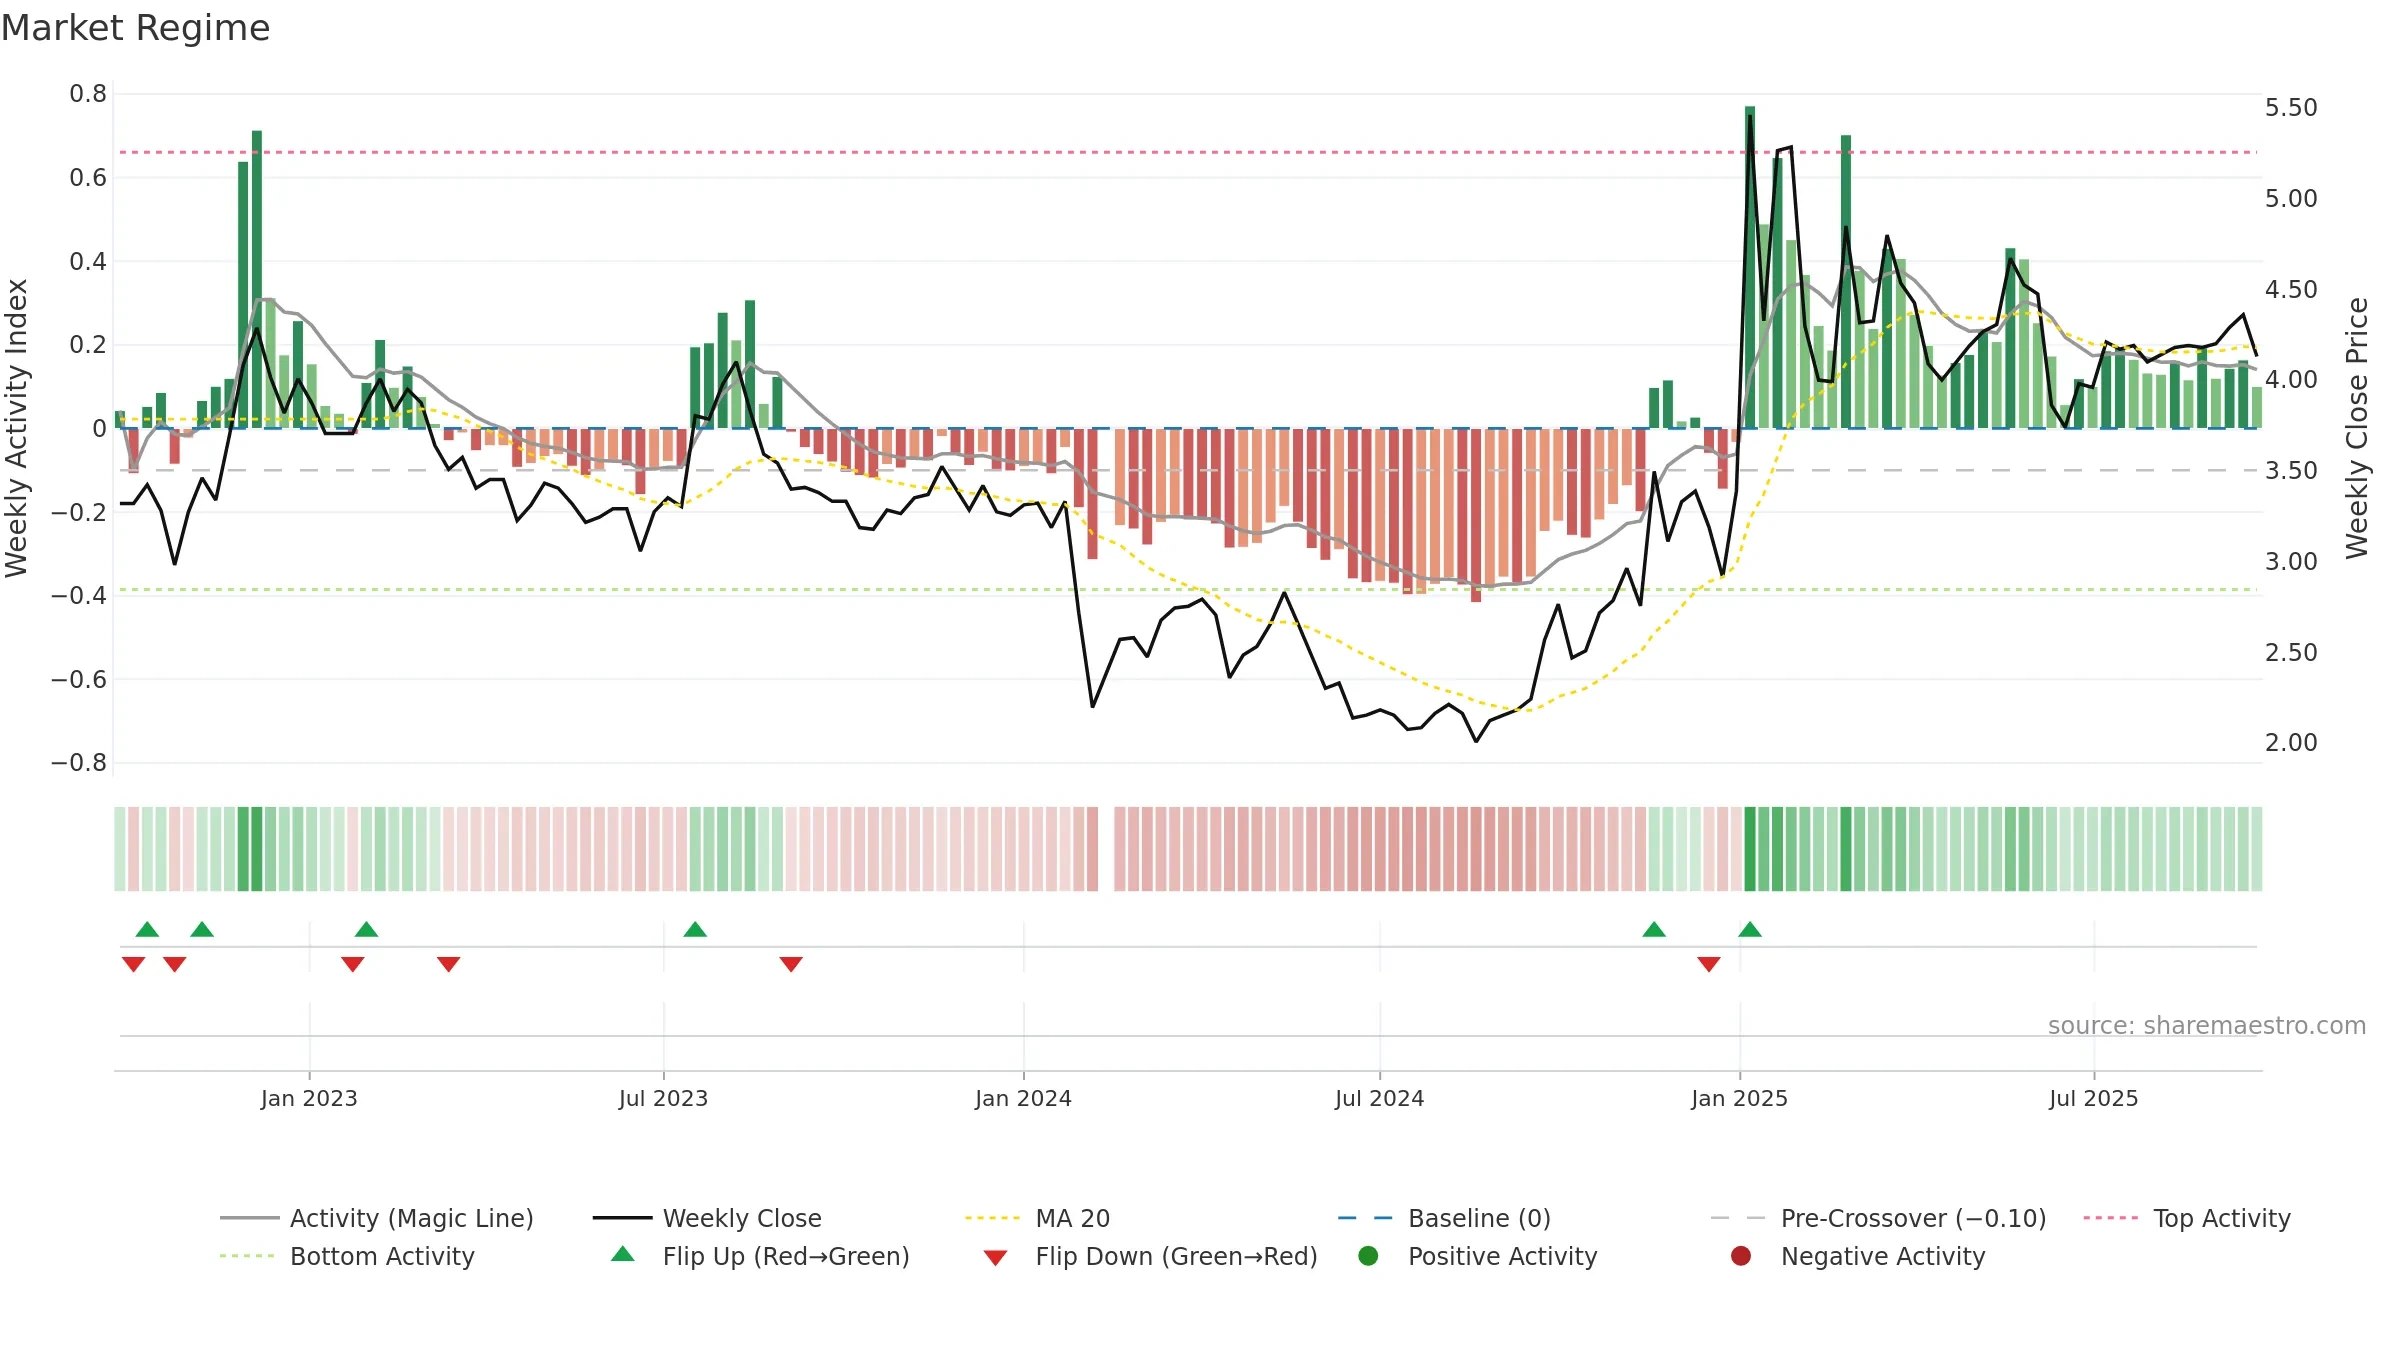Screen dimensions: 2400x1350
Task: Click the Weekly Activity Index axis title
Action: point(17,428)
